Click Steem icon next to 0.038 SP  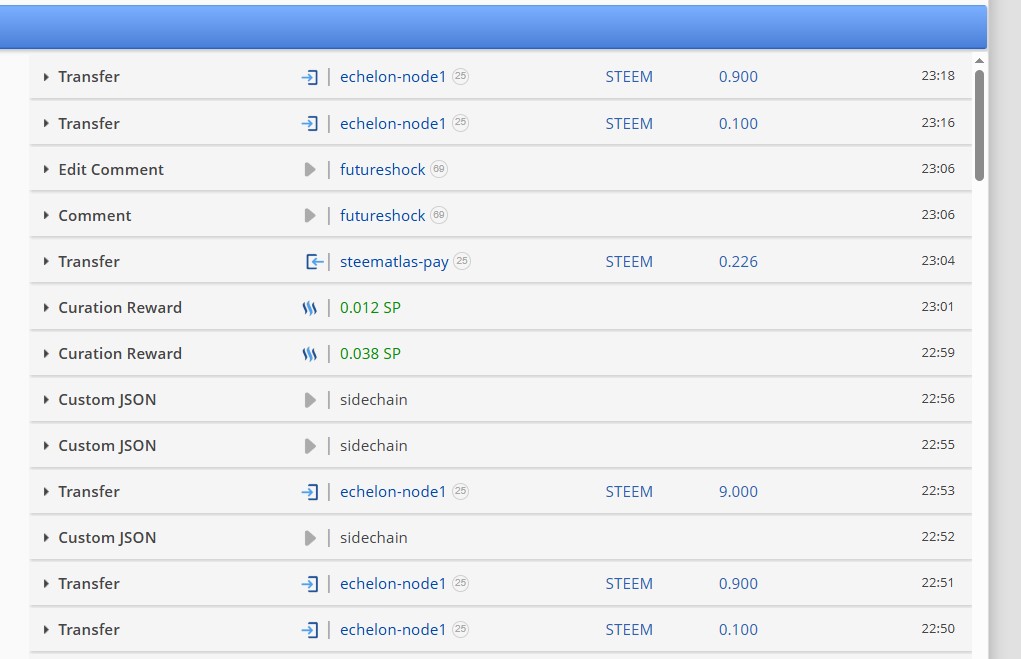click(309, 354)
